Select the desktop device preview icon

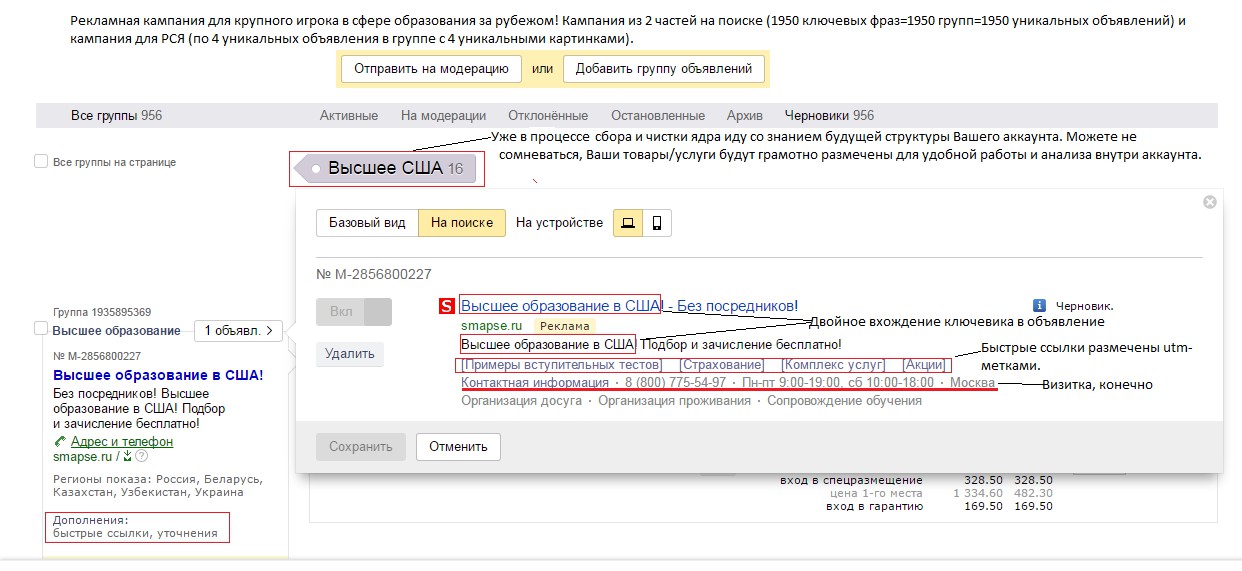pyautogui.click(x=628, y=223)
